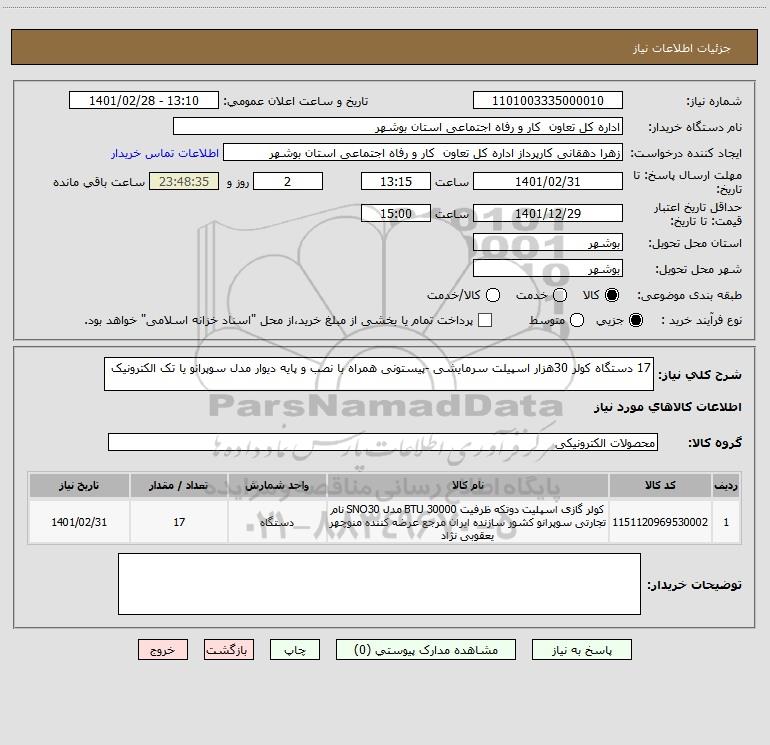This screenshot has height=745, width=770.
Task: Click the ردیف column header
Action: [x=726, y=486]
